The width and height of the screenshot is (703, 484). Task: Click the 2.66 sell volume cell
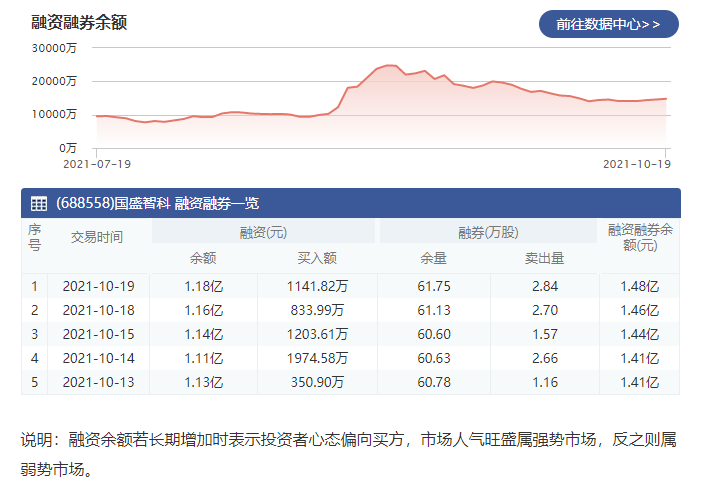pyautogui.click(x=545, y=359)
